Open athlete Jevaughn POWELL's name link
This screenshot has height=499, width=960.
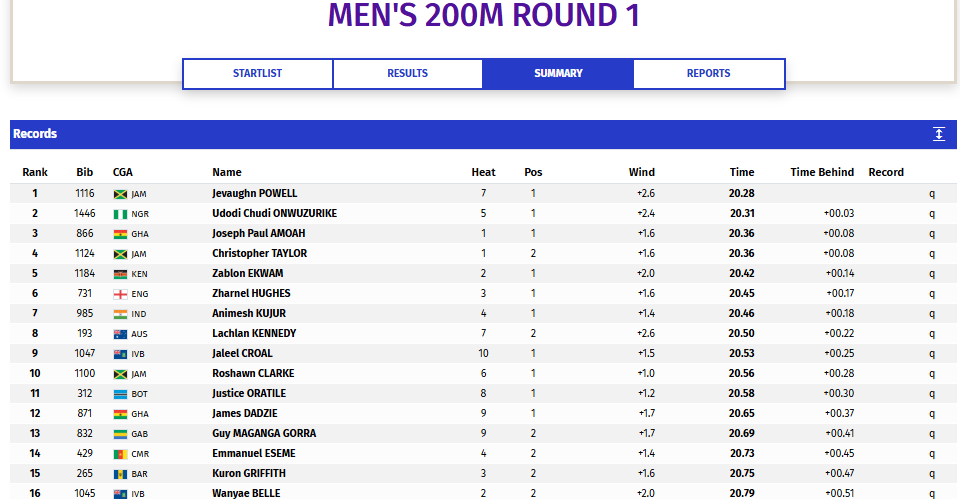[x=255, y=193]
